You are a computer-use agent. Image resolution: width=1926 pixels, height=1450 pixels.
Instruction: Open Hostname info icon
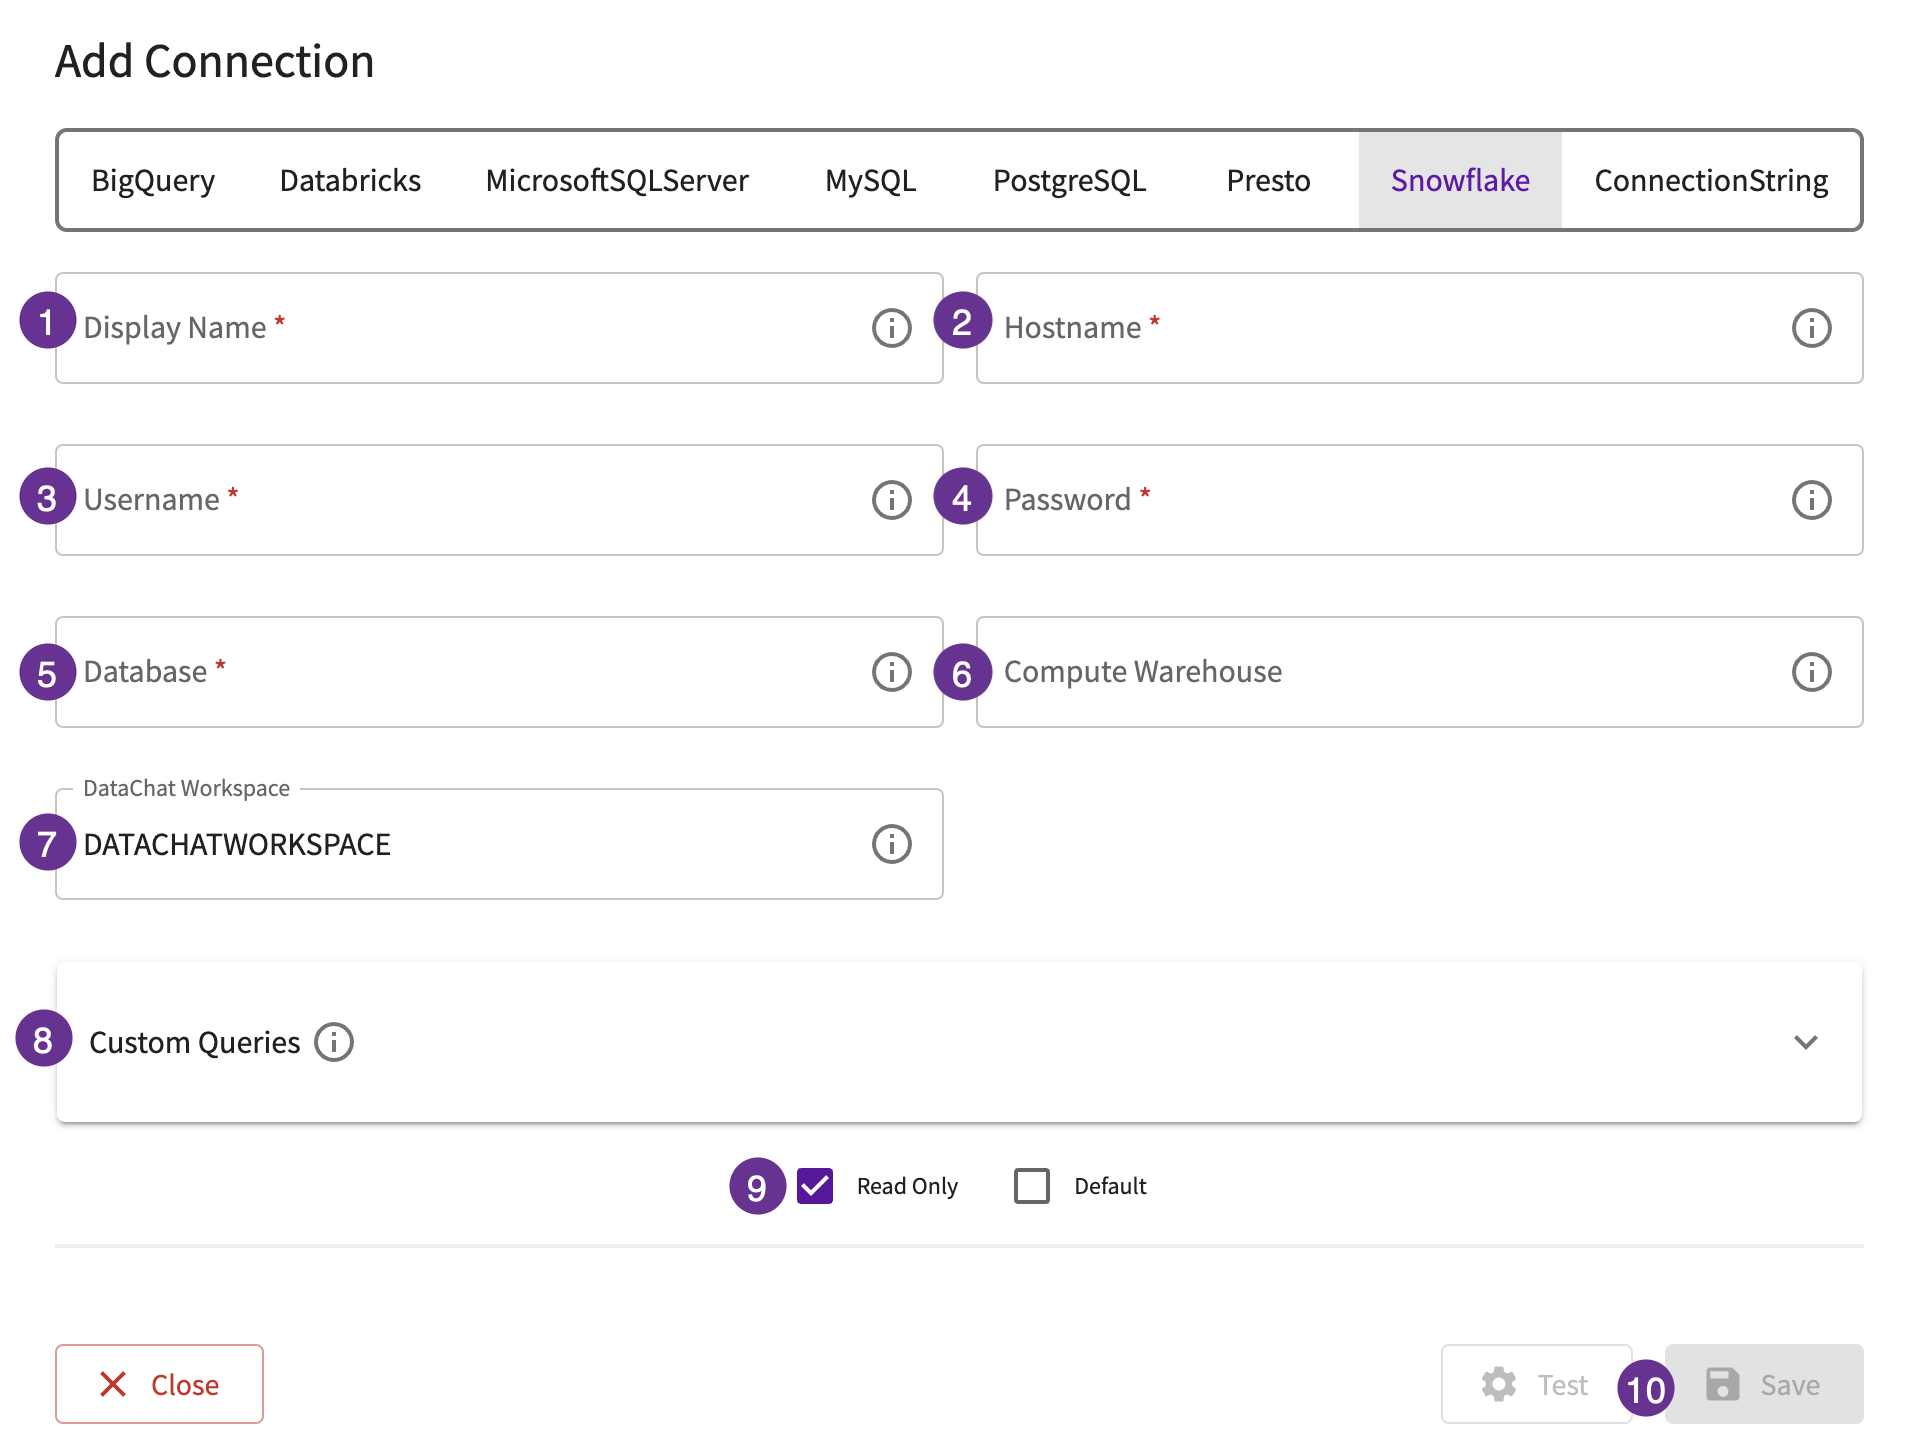pos(1811,328)
